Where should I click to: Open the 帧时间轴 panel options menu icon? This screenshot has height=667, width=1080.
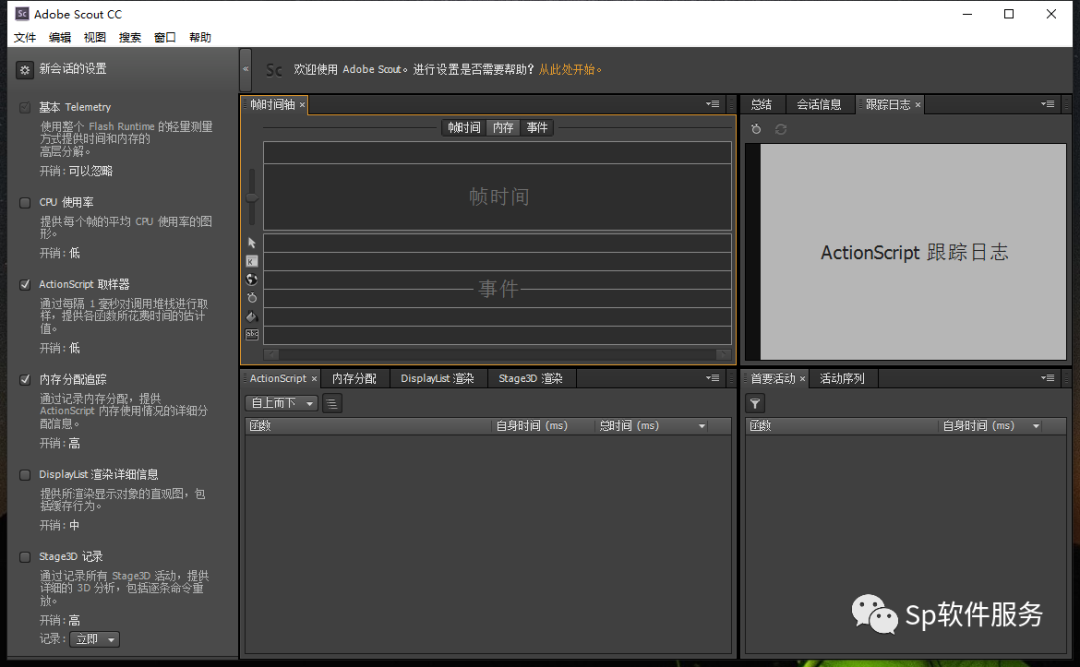[x=712, y=104]
